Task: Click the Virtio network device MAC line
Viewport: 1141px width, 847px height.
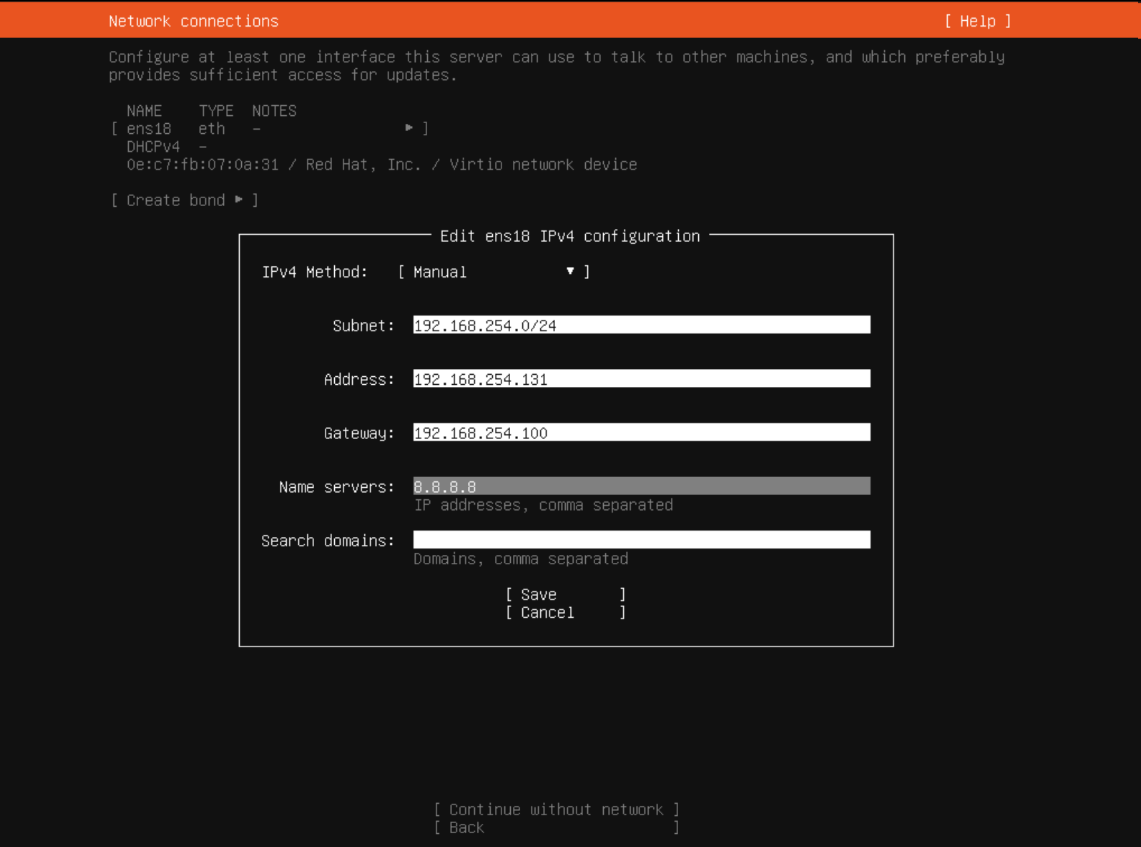Action: point(381,165)
